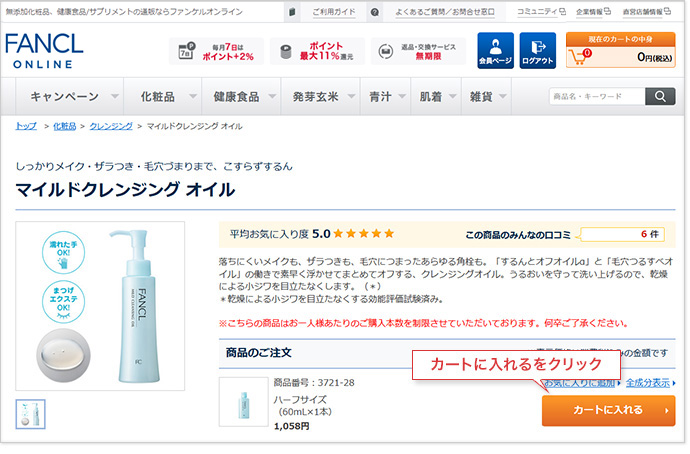This screenshot has width=690, height=454.
Task: Click the 商品番号：3721-28 text
Action: pyautogui.click(x=314, y=383)
